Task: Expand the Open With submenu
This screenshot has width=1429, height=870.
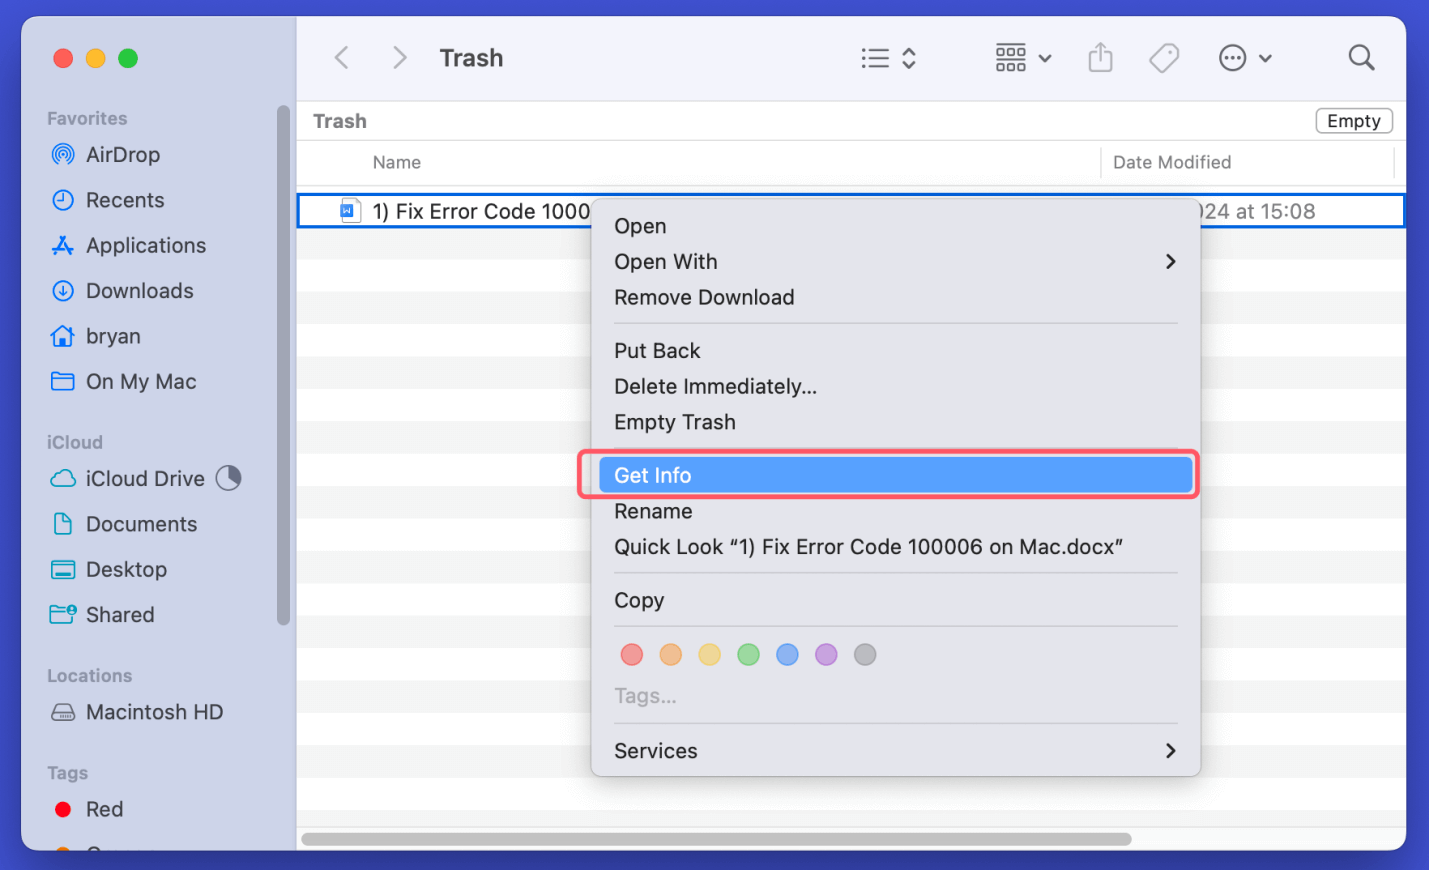Action: pos(894,262)
